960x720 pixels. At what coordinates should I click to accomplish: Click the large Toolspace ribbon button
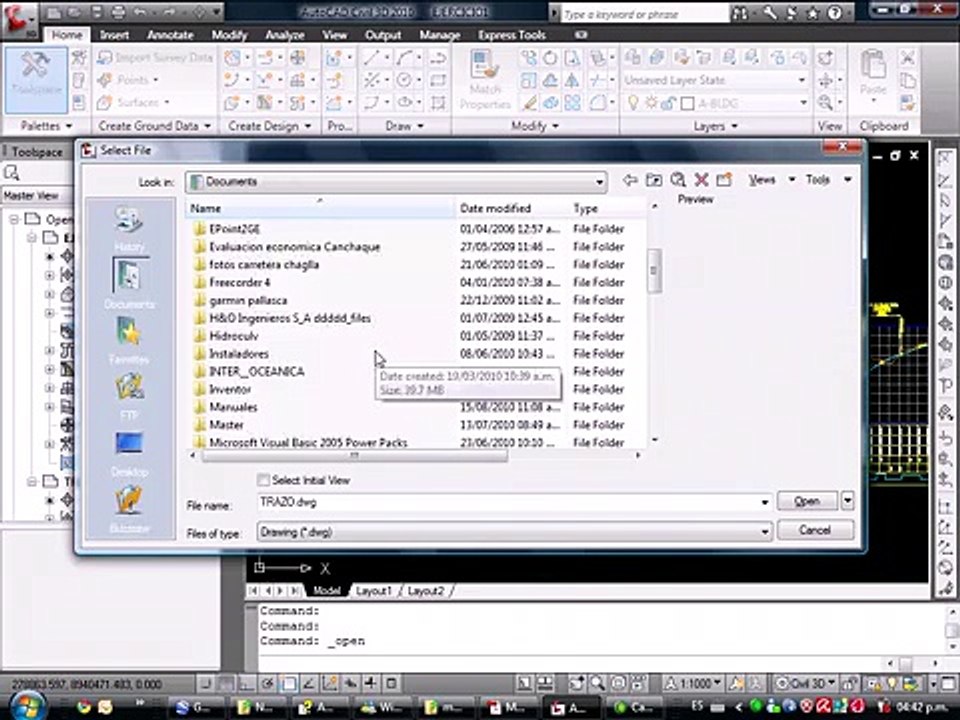[x=36, y=80]
